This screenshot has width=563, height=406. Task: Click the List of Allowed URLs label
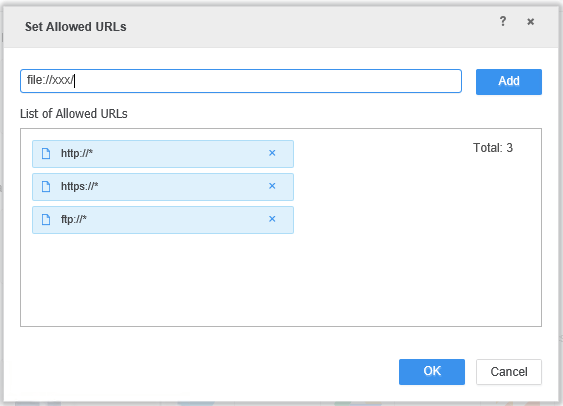pyautogui.click(x=74, y=113)
